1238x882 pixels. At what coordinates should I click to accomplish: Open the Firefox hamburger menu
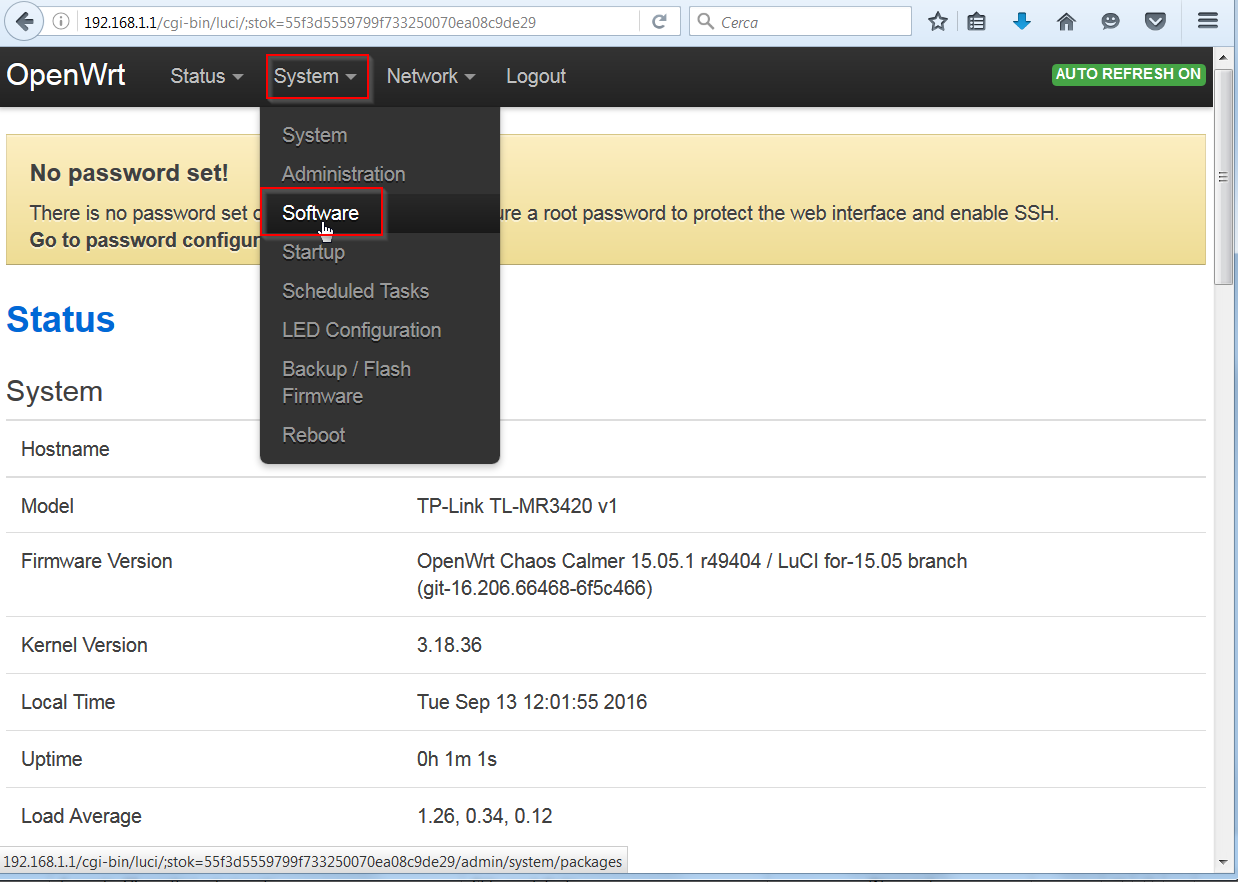pos(1207,21)
